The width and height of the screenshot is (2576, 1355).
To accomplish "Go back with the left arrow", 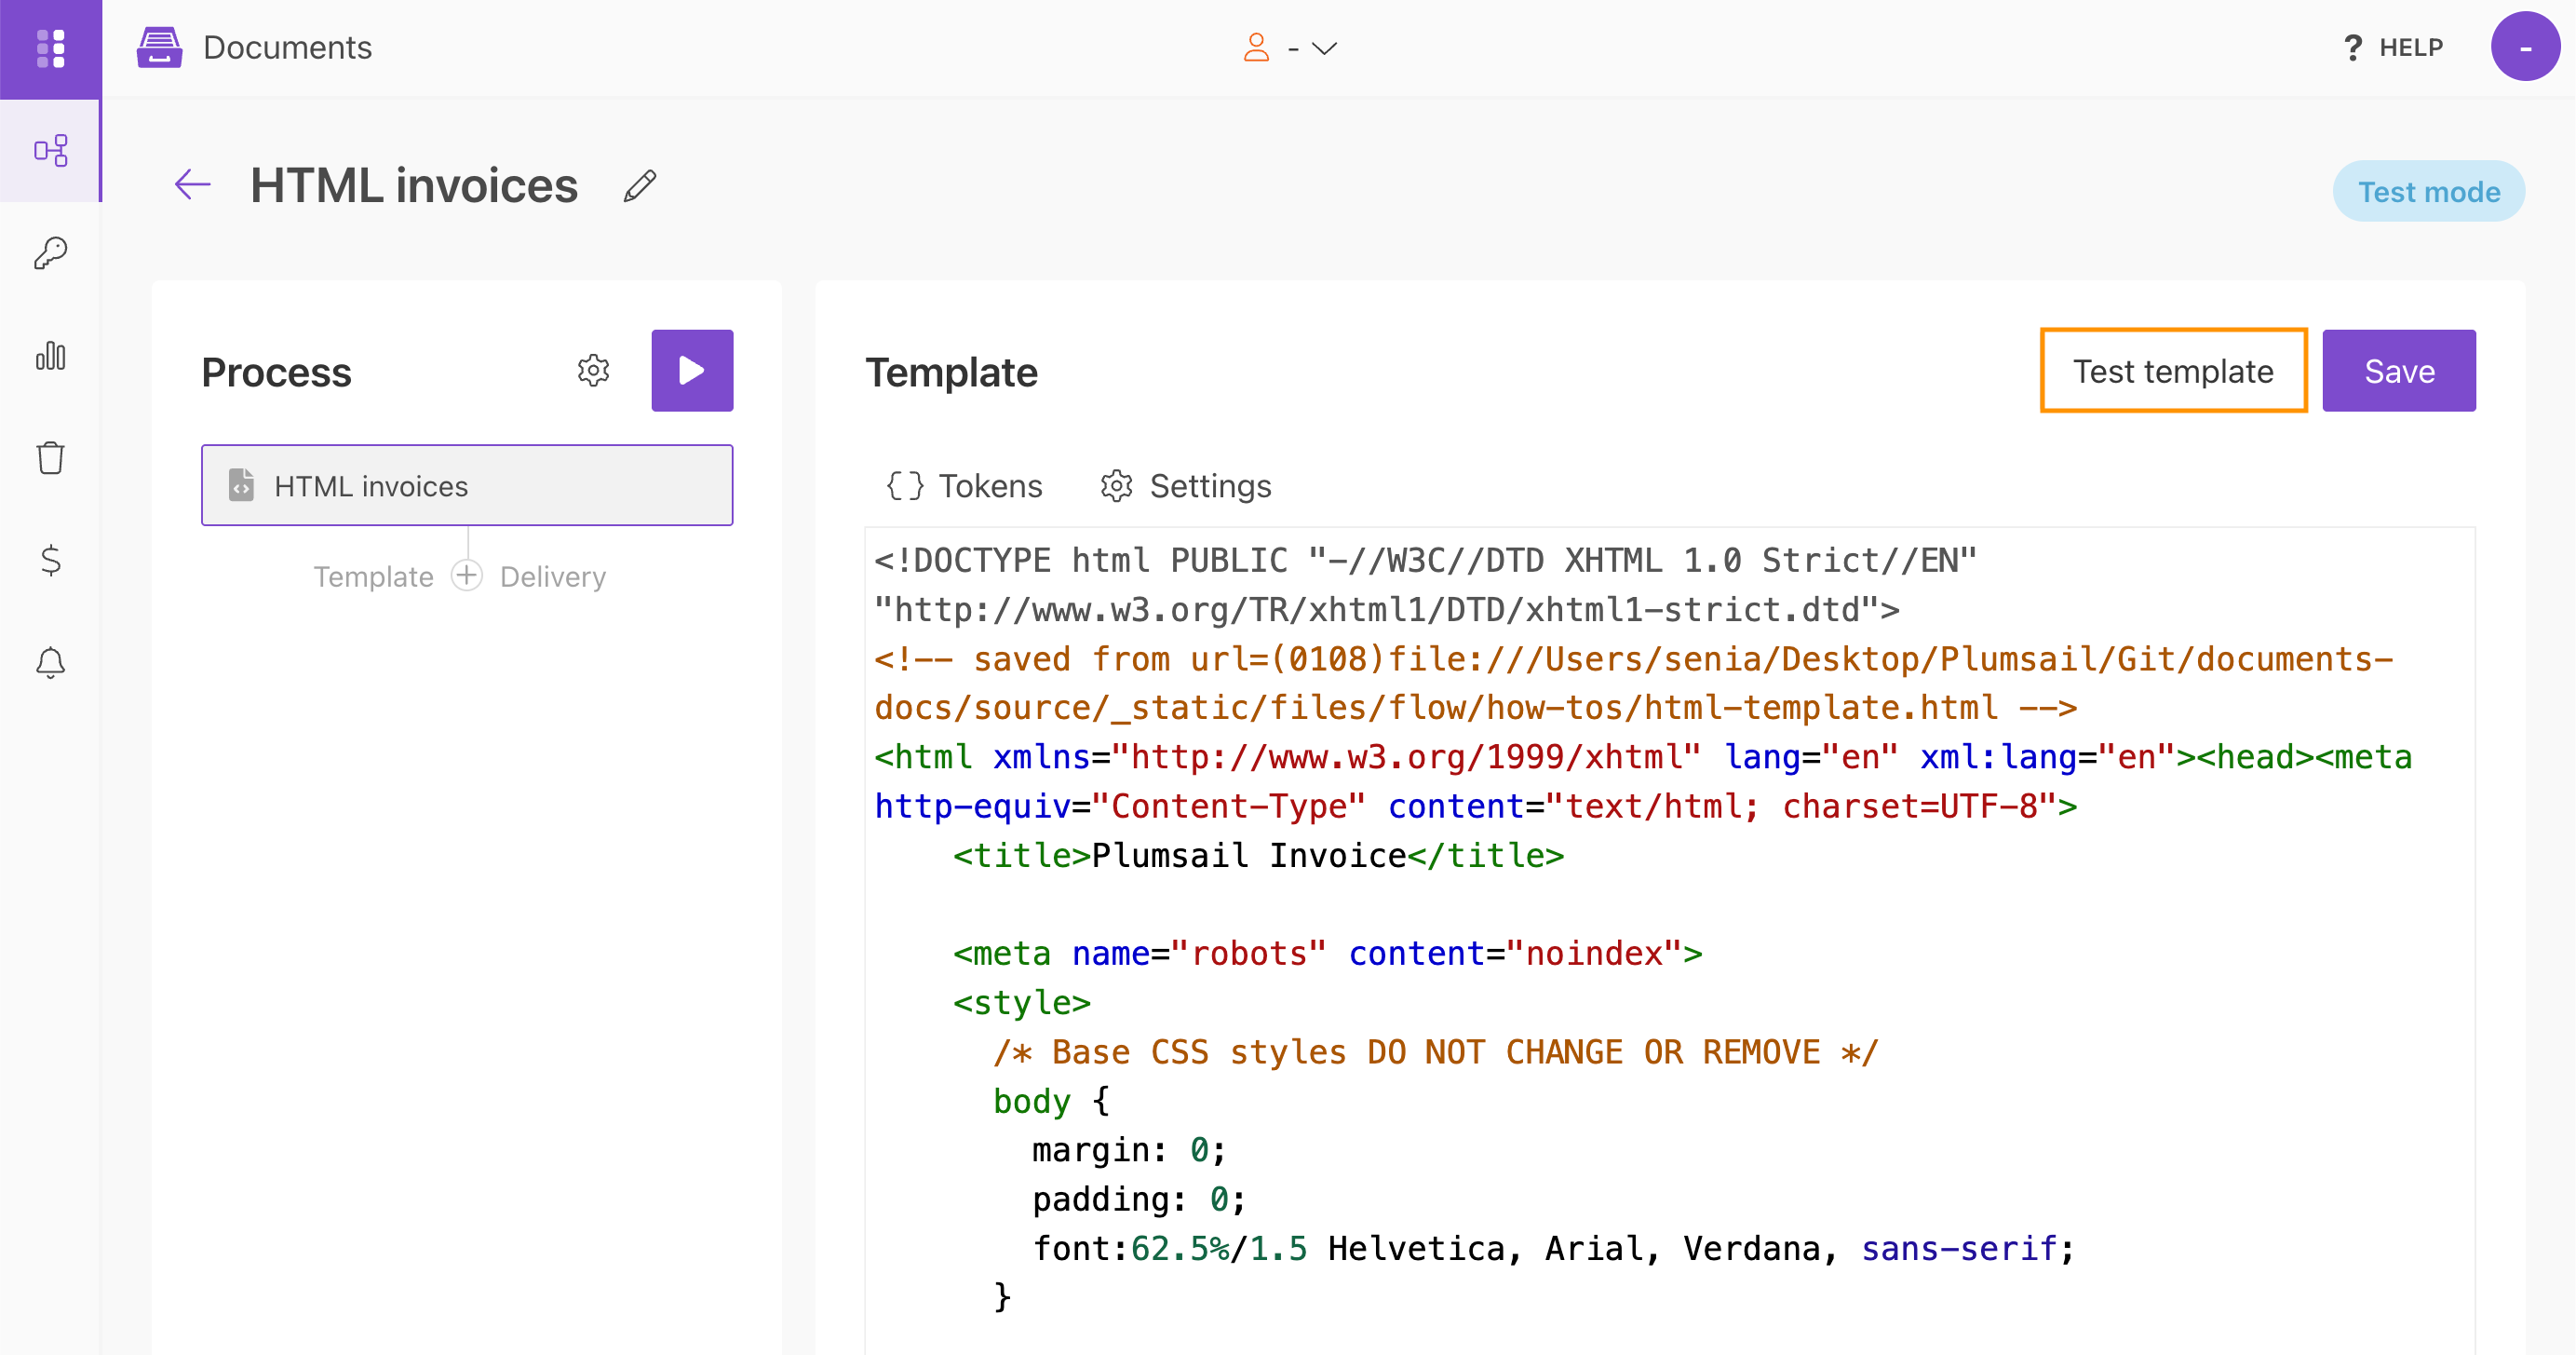I will tap(193, 185).
